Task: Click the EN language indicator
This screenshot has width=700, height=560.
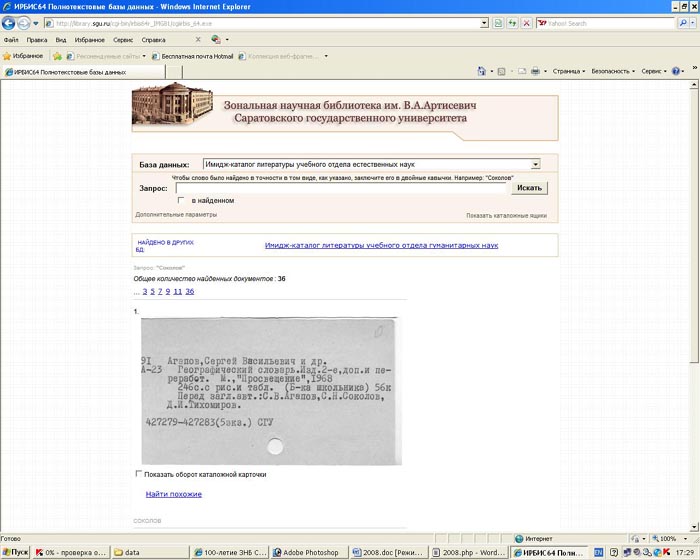Action: (x=598, y=552)
